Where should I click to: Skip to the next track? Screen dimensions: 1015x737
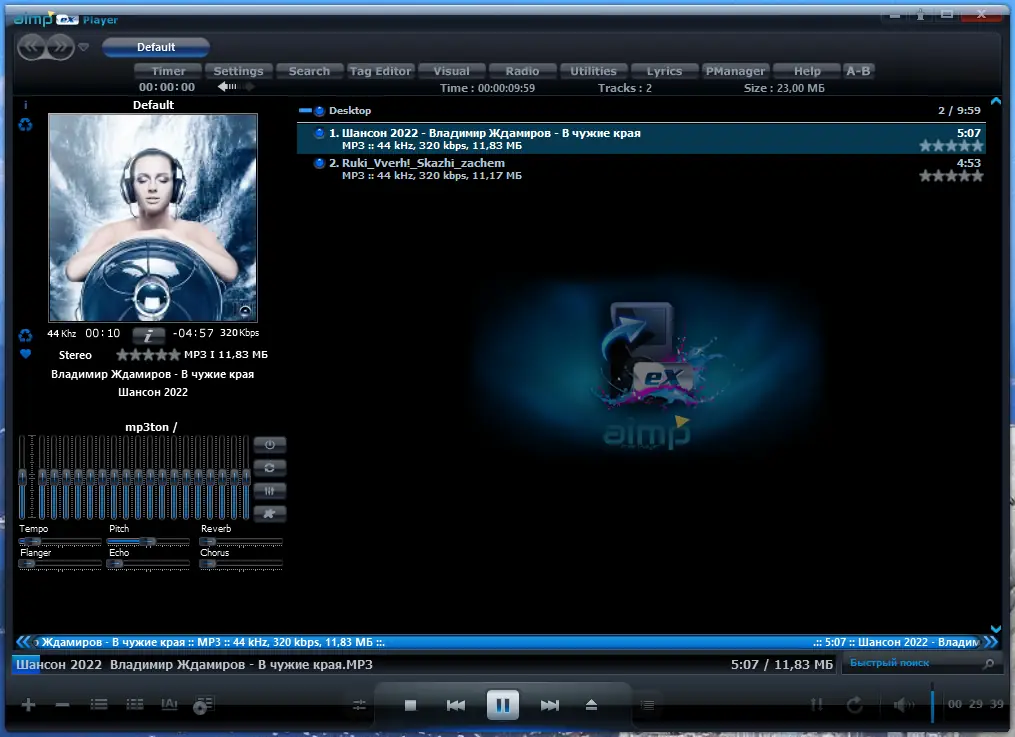[550, 705]
